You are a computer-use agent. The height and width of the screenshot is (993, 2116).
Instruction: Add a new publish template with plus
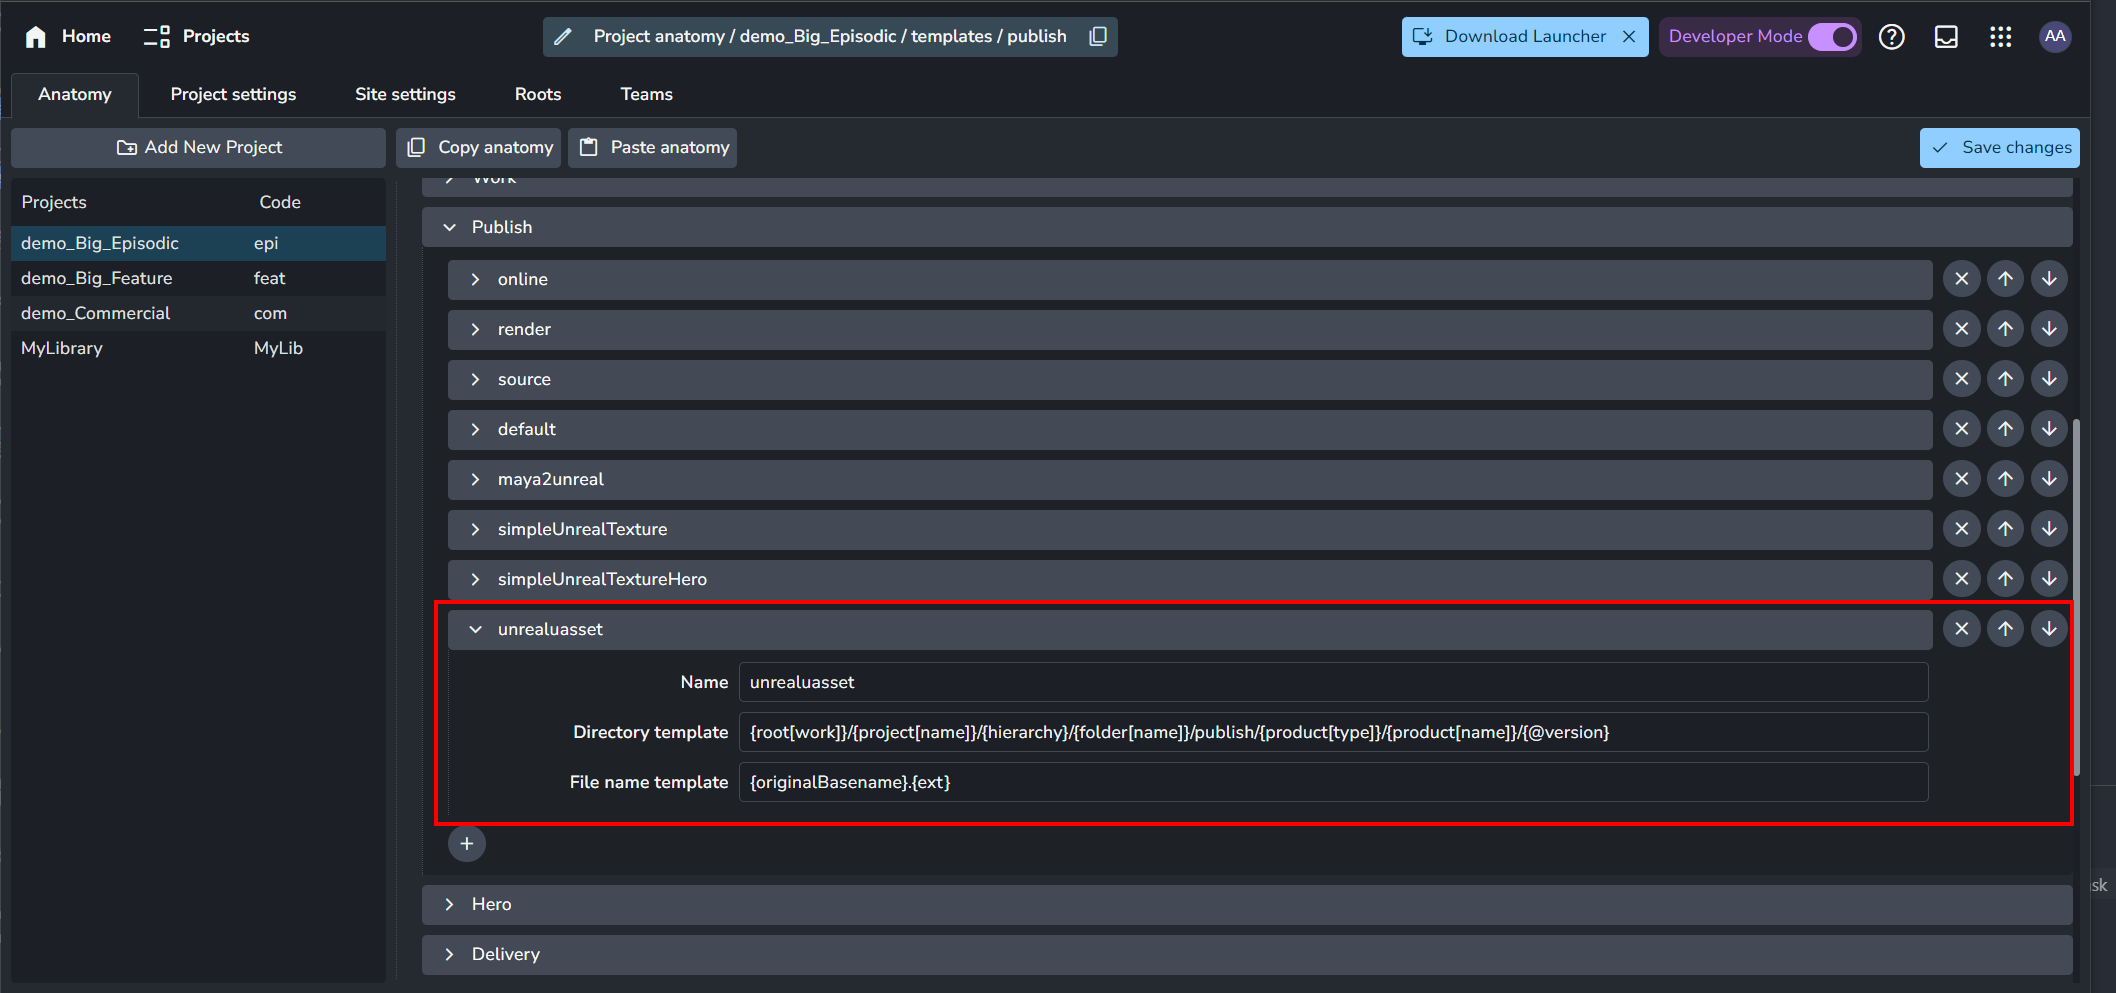pyautogui.click(x=467, y=844)
